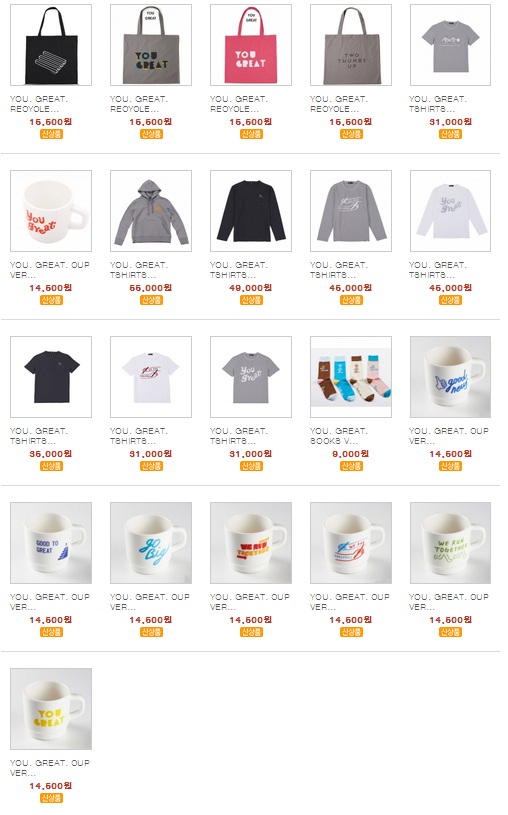Viewport: 508px width, 815px height.
Task: Click the red You Great mug thumbnail
Action: [51, 211]
